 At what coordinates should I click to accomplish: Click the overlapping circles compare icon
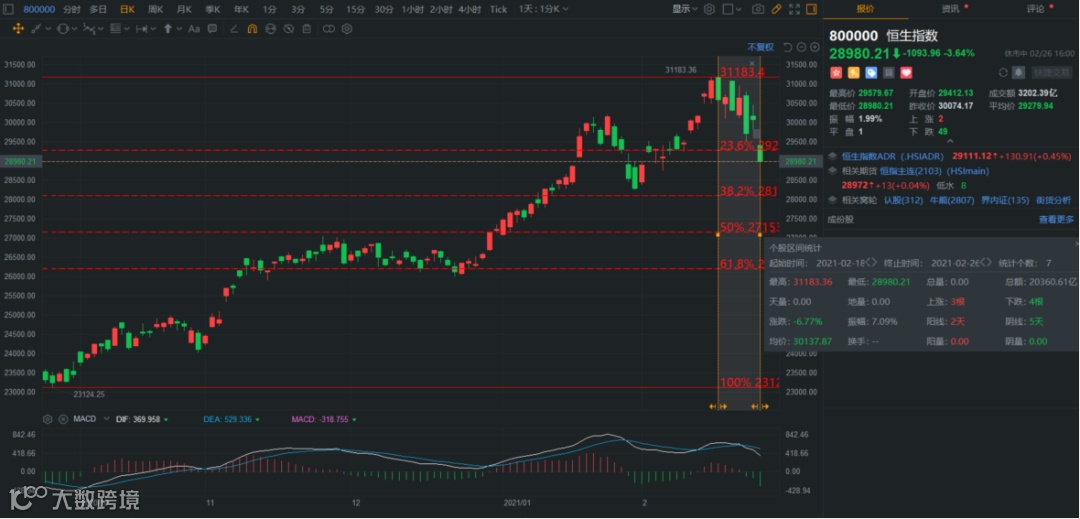329,29
